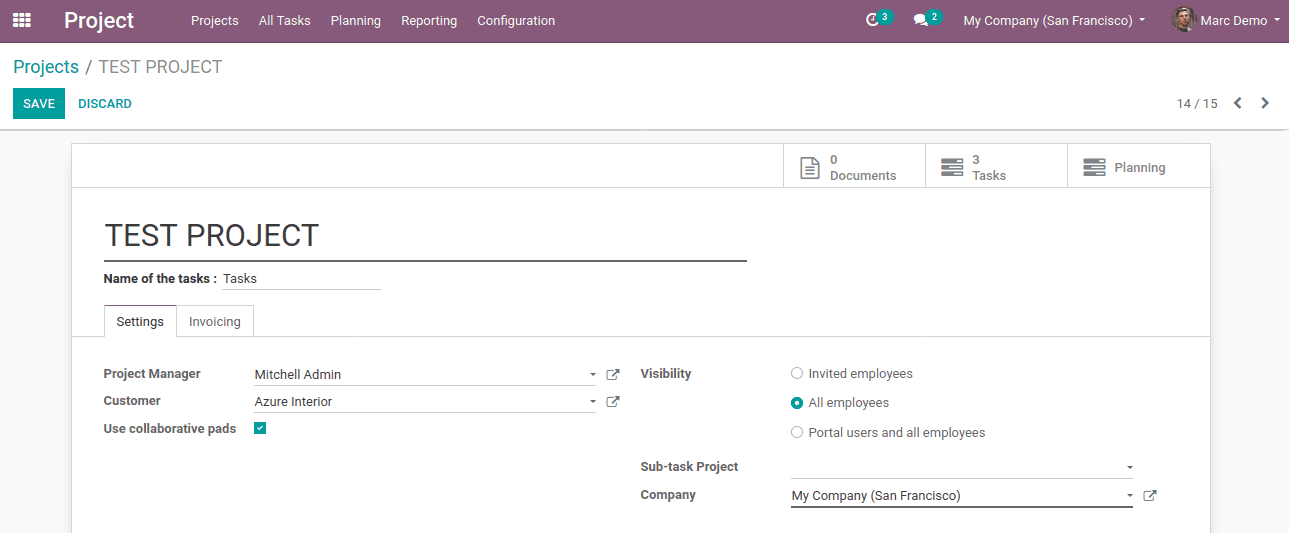Screen dimensions: 1289x533
Task: Click the Save button
Action: click(39, 104)
